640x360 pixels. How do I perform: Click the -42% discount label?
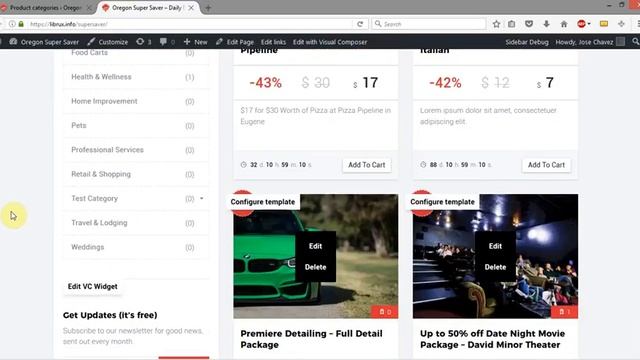pos(445,83)
